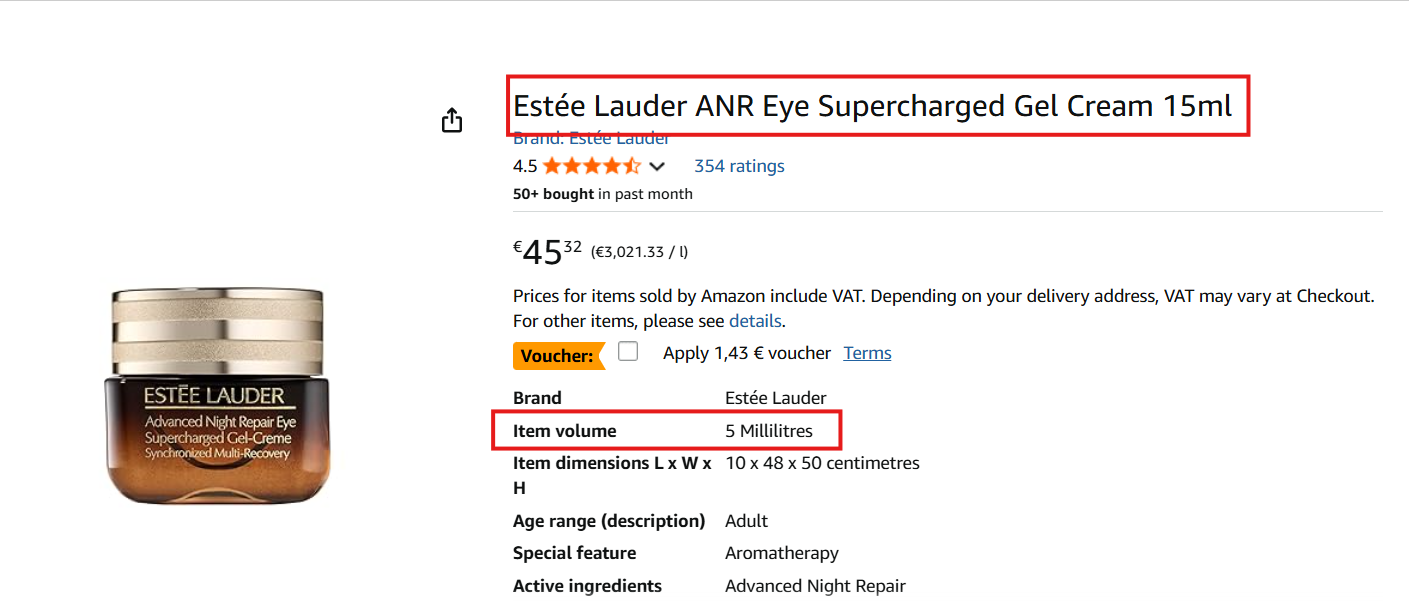Open the VAT details link
Screen dimensions: 1409x603
pos(755,321)
